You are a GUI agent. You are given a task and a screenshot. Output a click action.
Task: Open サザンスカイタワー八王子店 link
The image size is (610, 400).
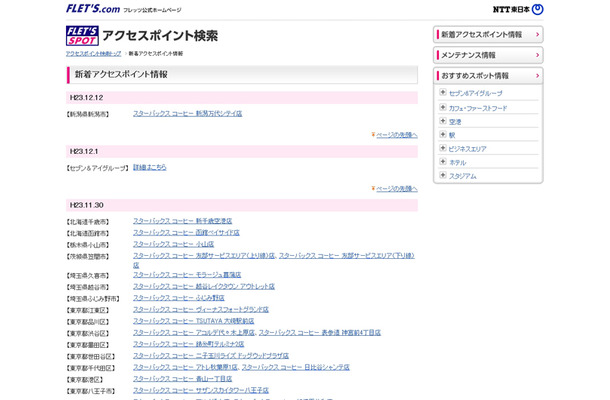pyautogui.click(x=201, y=390)
